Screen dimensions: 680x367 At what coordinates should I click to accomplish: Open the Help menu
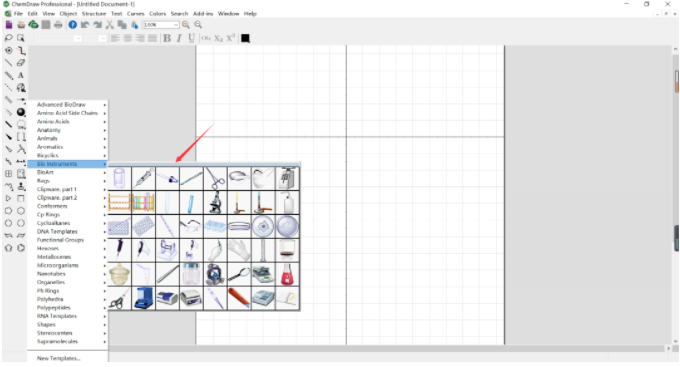point(250,14)
